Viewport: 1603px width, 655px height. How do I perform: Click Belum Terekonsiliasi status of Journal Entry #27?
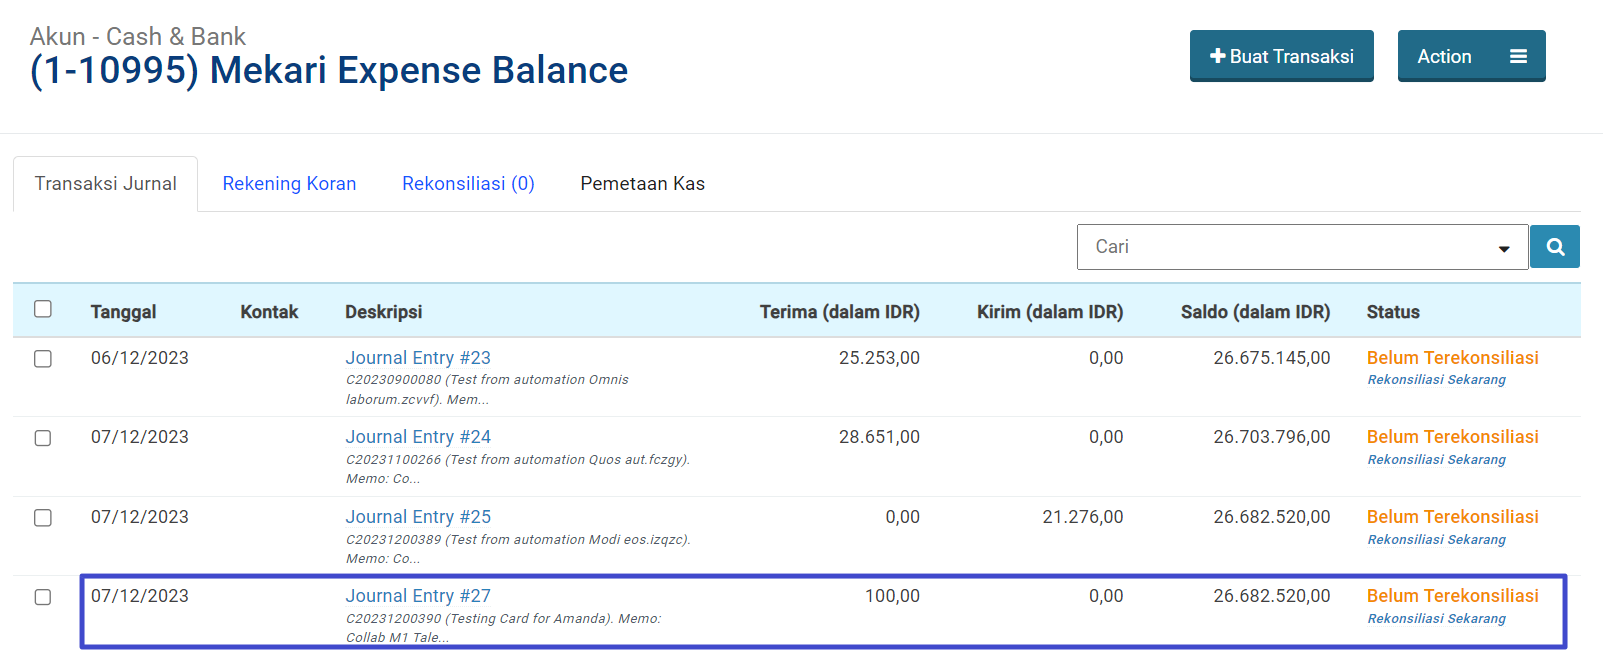tap(1452, 596)
